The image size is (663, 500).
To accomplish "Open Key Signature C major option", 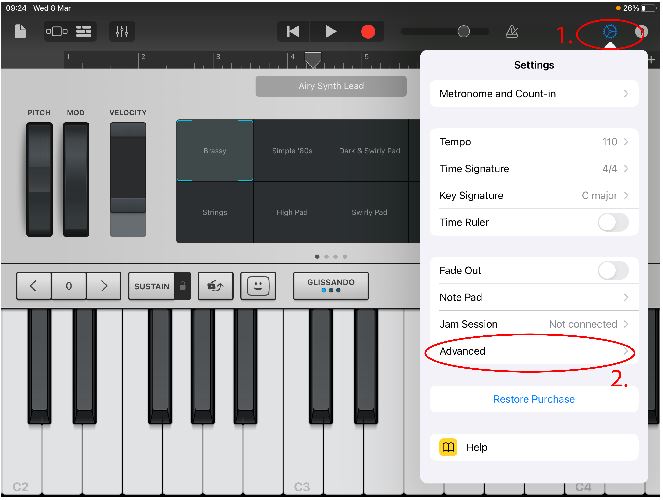I will coord(533,196).
